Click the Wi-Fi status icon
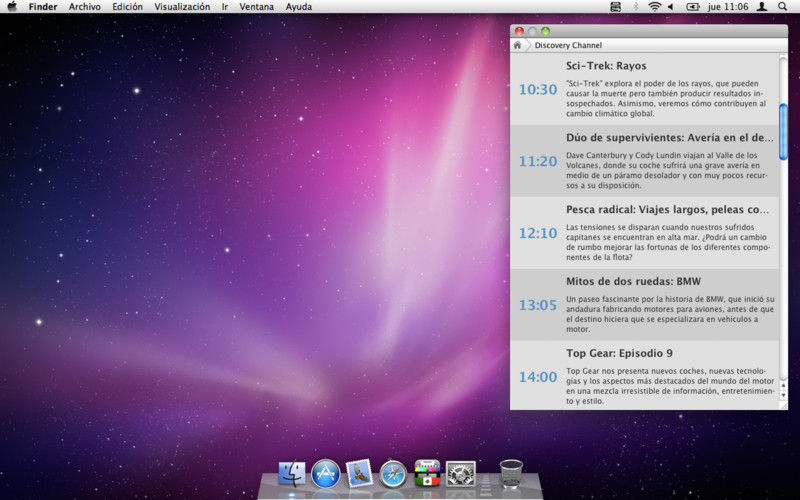The height and width of the screenshot is (500, 800). [654, 7]
